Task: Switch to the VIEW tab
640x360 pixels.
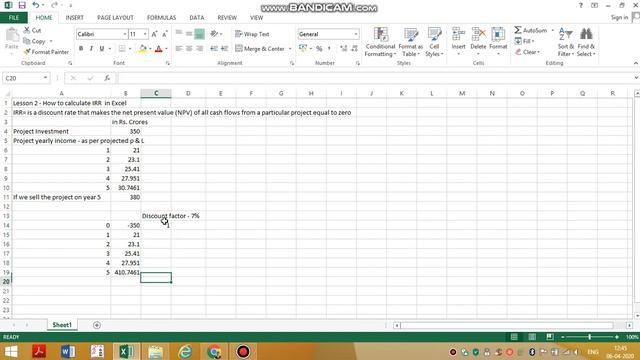Action: (256, 18)
